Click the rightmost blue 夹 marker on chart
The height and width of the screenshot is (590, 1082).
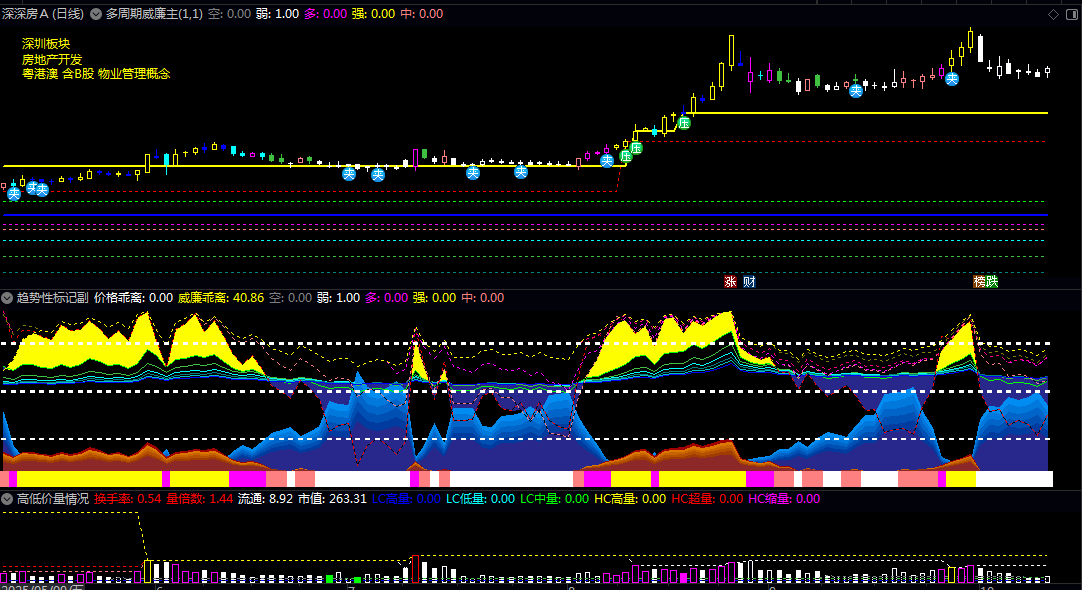tap(952, 79)
